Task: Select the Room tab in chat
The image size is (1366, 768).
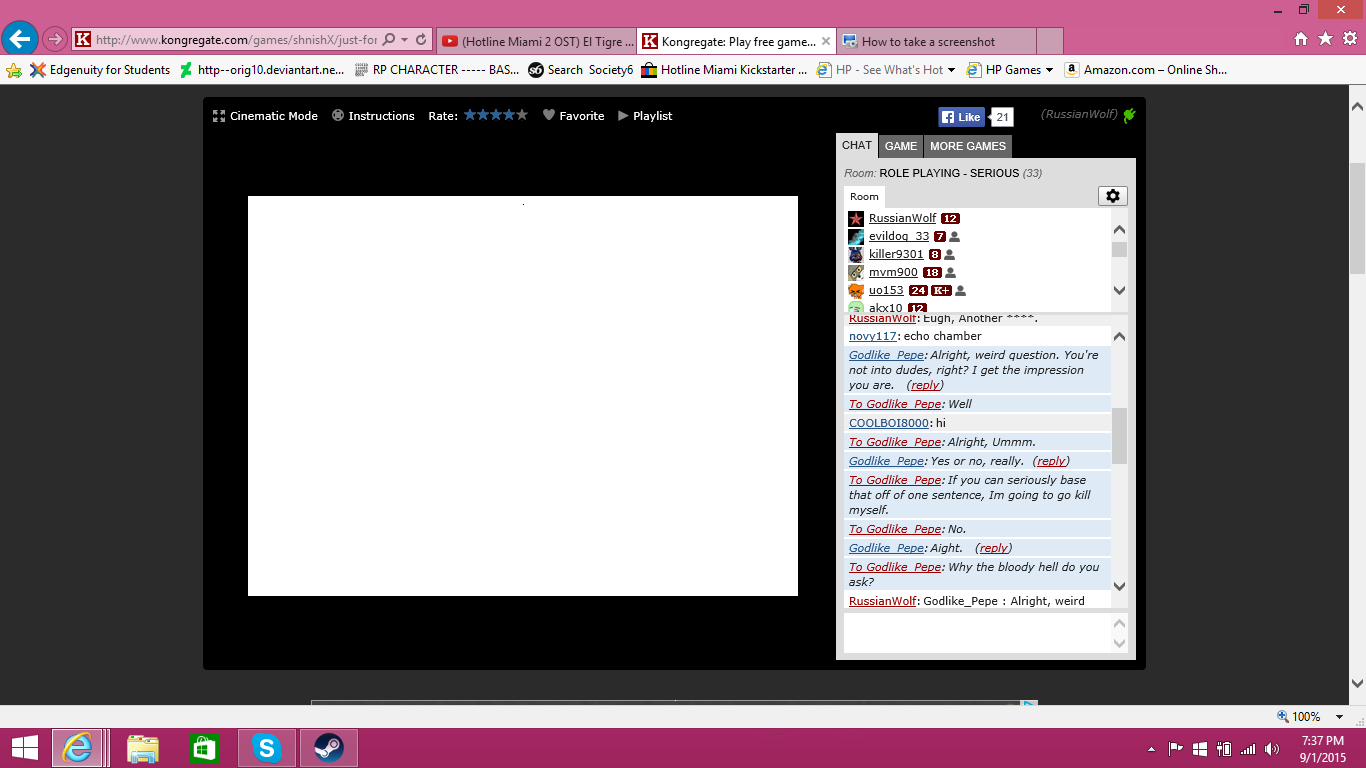Action: (x=864, y=196)
